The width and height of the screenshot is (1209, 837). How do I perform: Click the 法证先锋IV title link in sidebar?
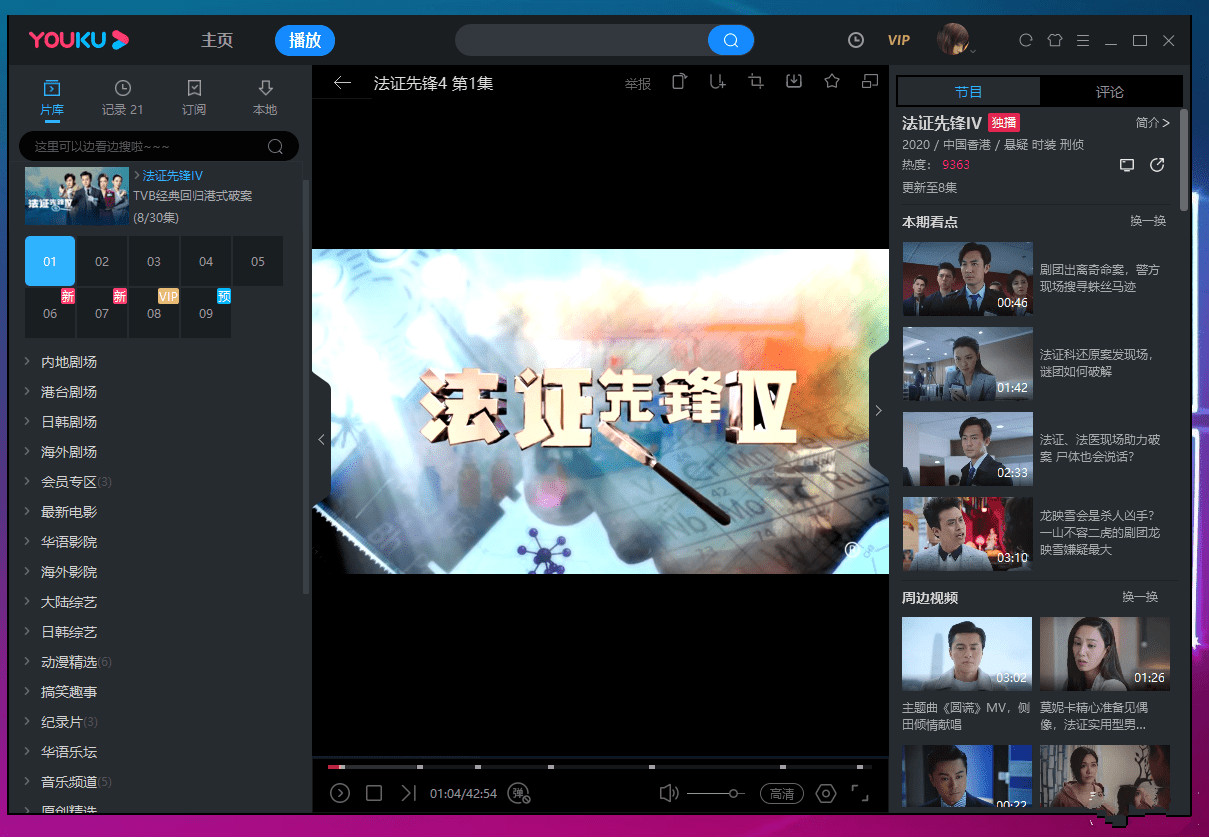point(172,176)
